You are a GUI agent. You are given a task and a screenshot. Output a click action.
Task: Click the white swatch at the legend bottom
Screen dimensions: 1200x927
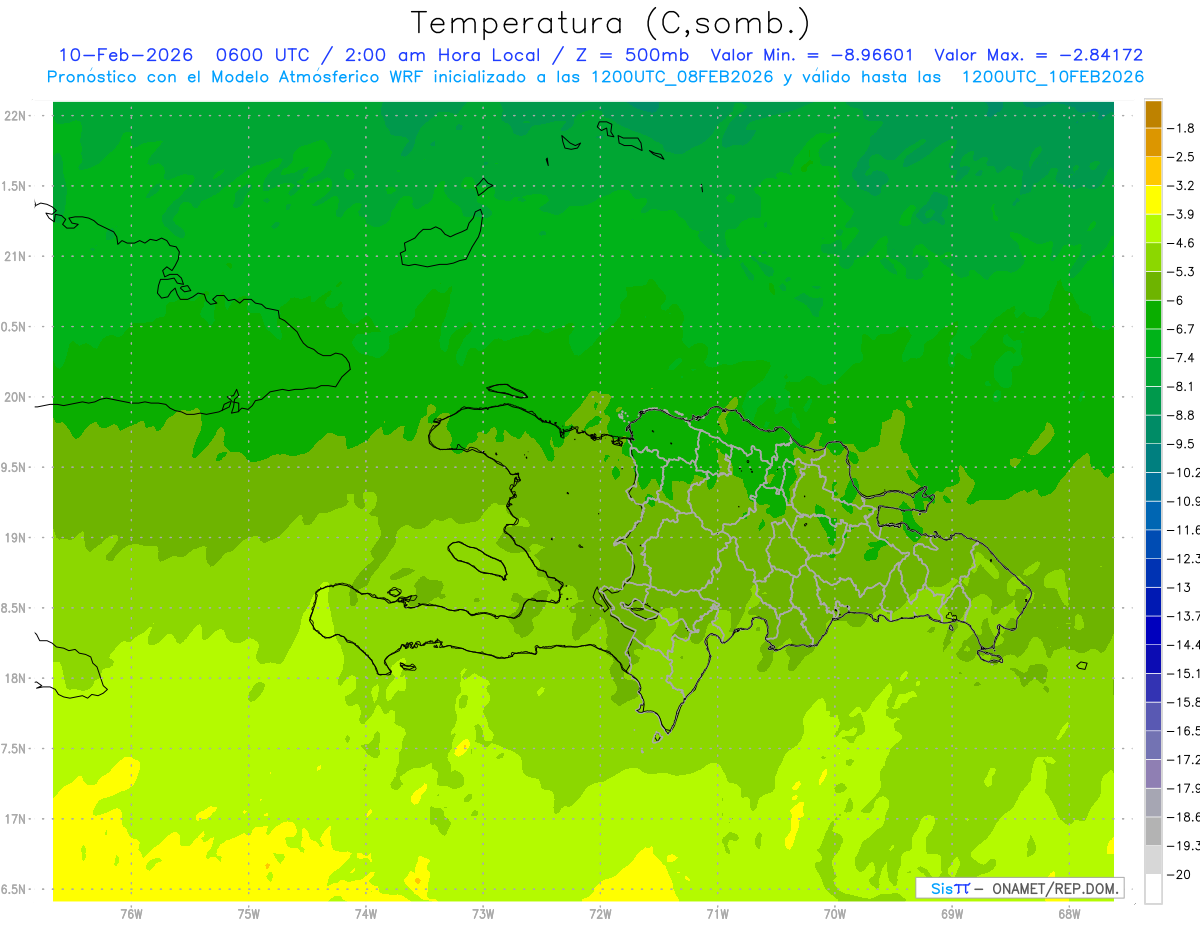tap(1153, 889)
